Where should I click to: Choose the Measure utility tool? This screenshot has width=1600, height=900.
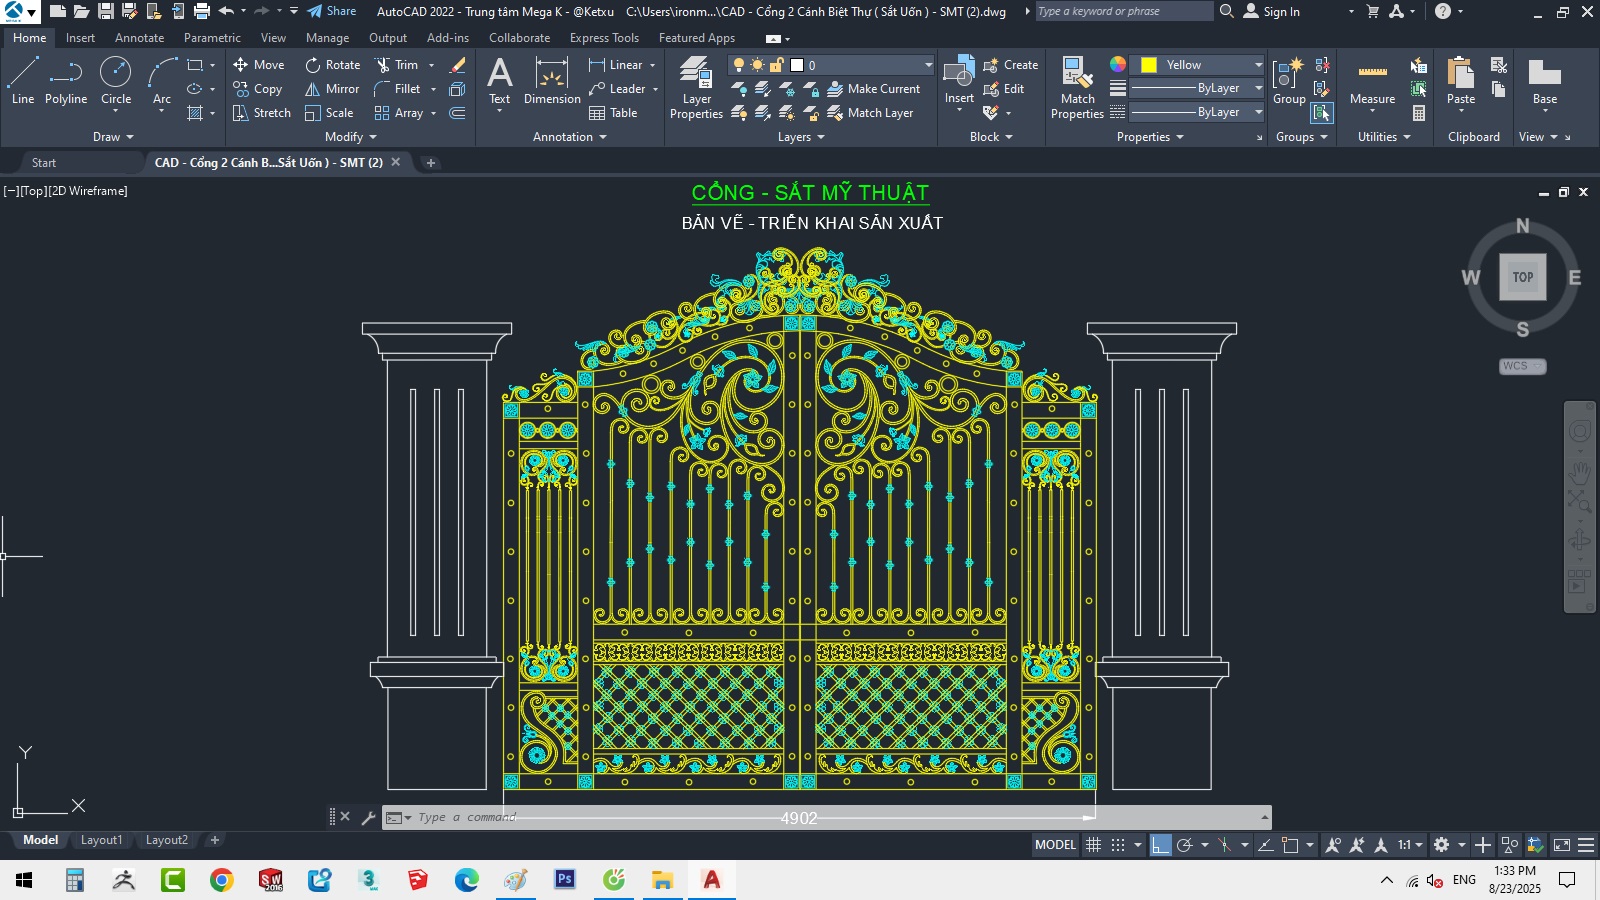tap(1372, 80)
